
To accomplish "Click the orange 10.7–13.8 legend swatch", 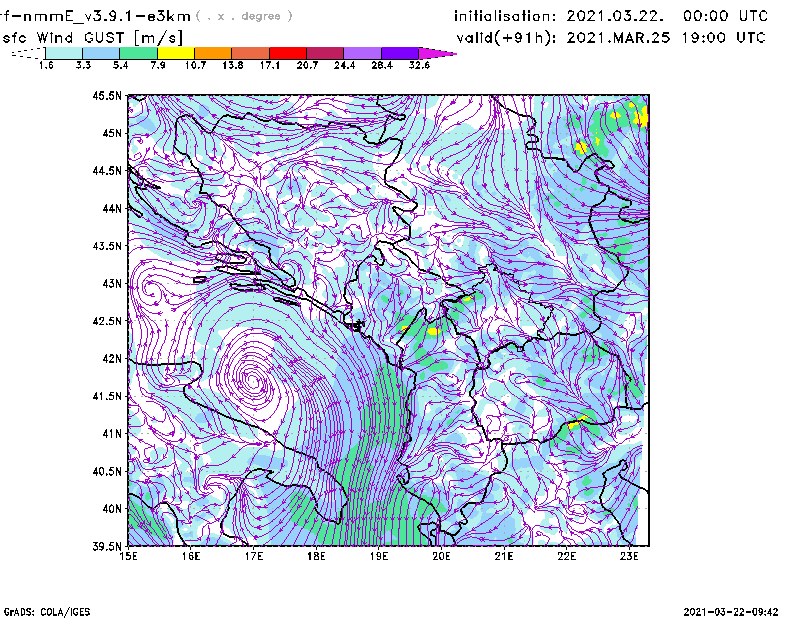I will pos(213,53).
